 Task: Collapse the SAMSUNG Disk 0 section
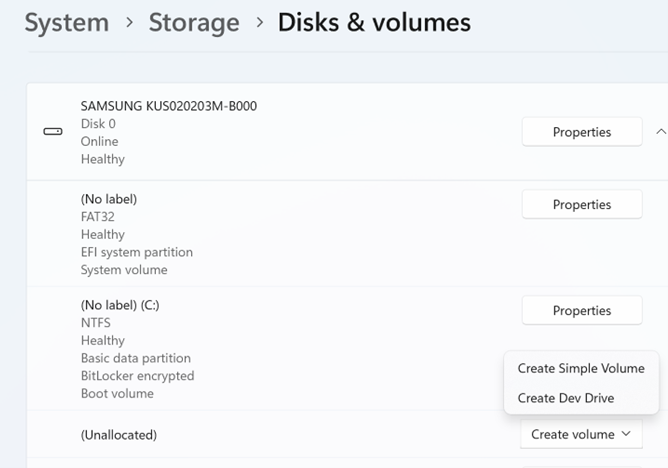pyautogui.click(x=660, y=132)
